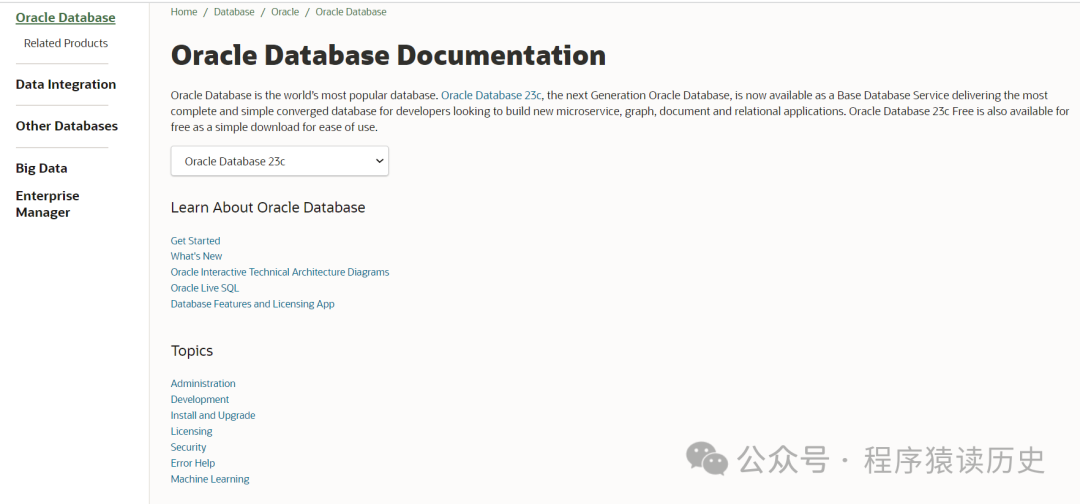The height and width of the screenshot is (504, 1080).
Task: Open the Security topic link
Action: (x=188, y=448)
